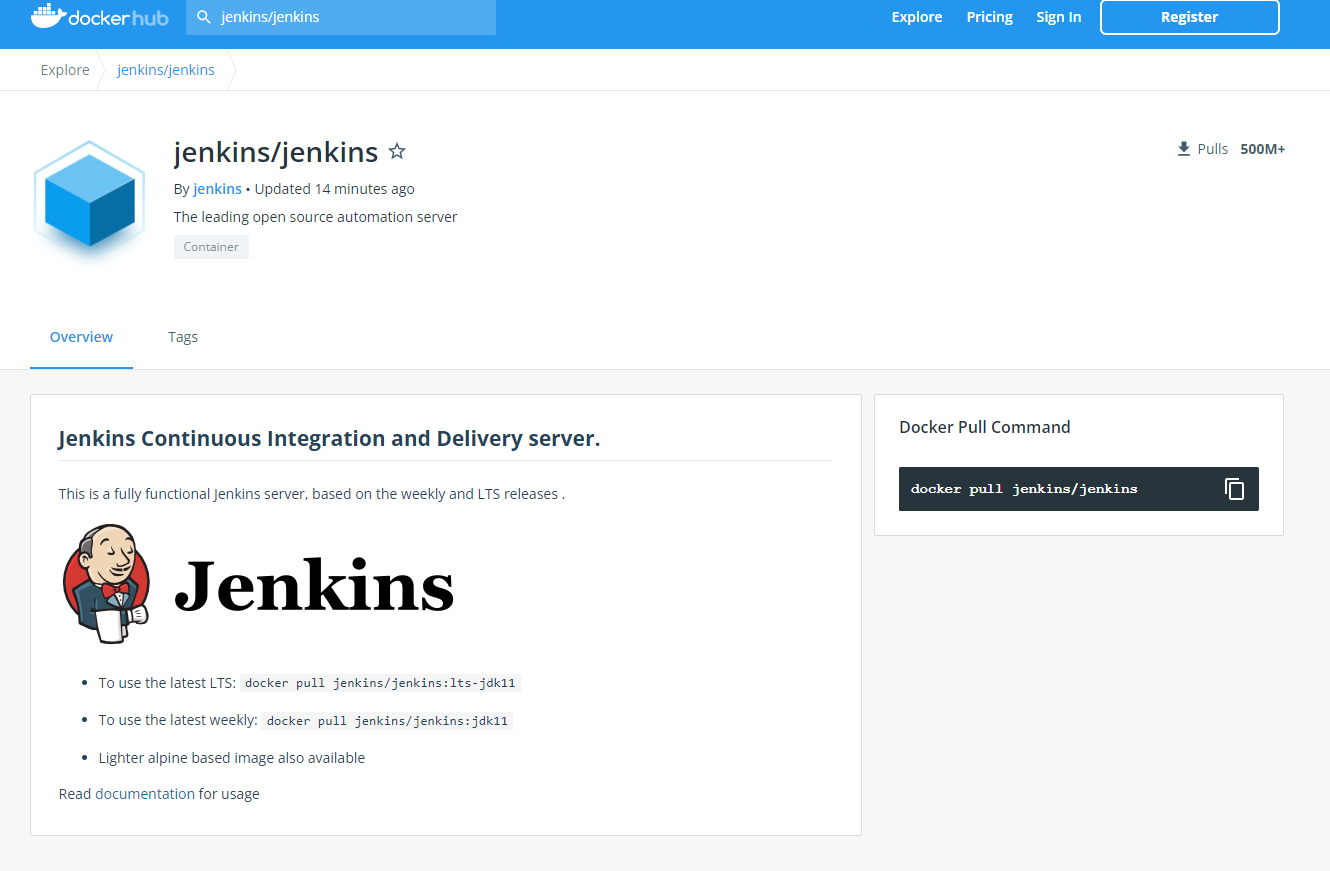Click the search magnifier icon
The image size is (1330, 871).
(204, 17)
